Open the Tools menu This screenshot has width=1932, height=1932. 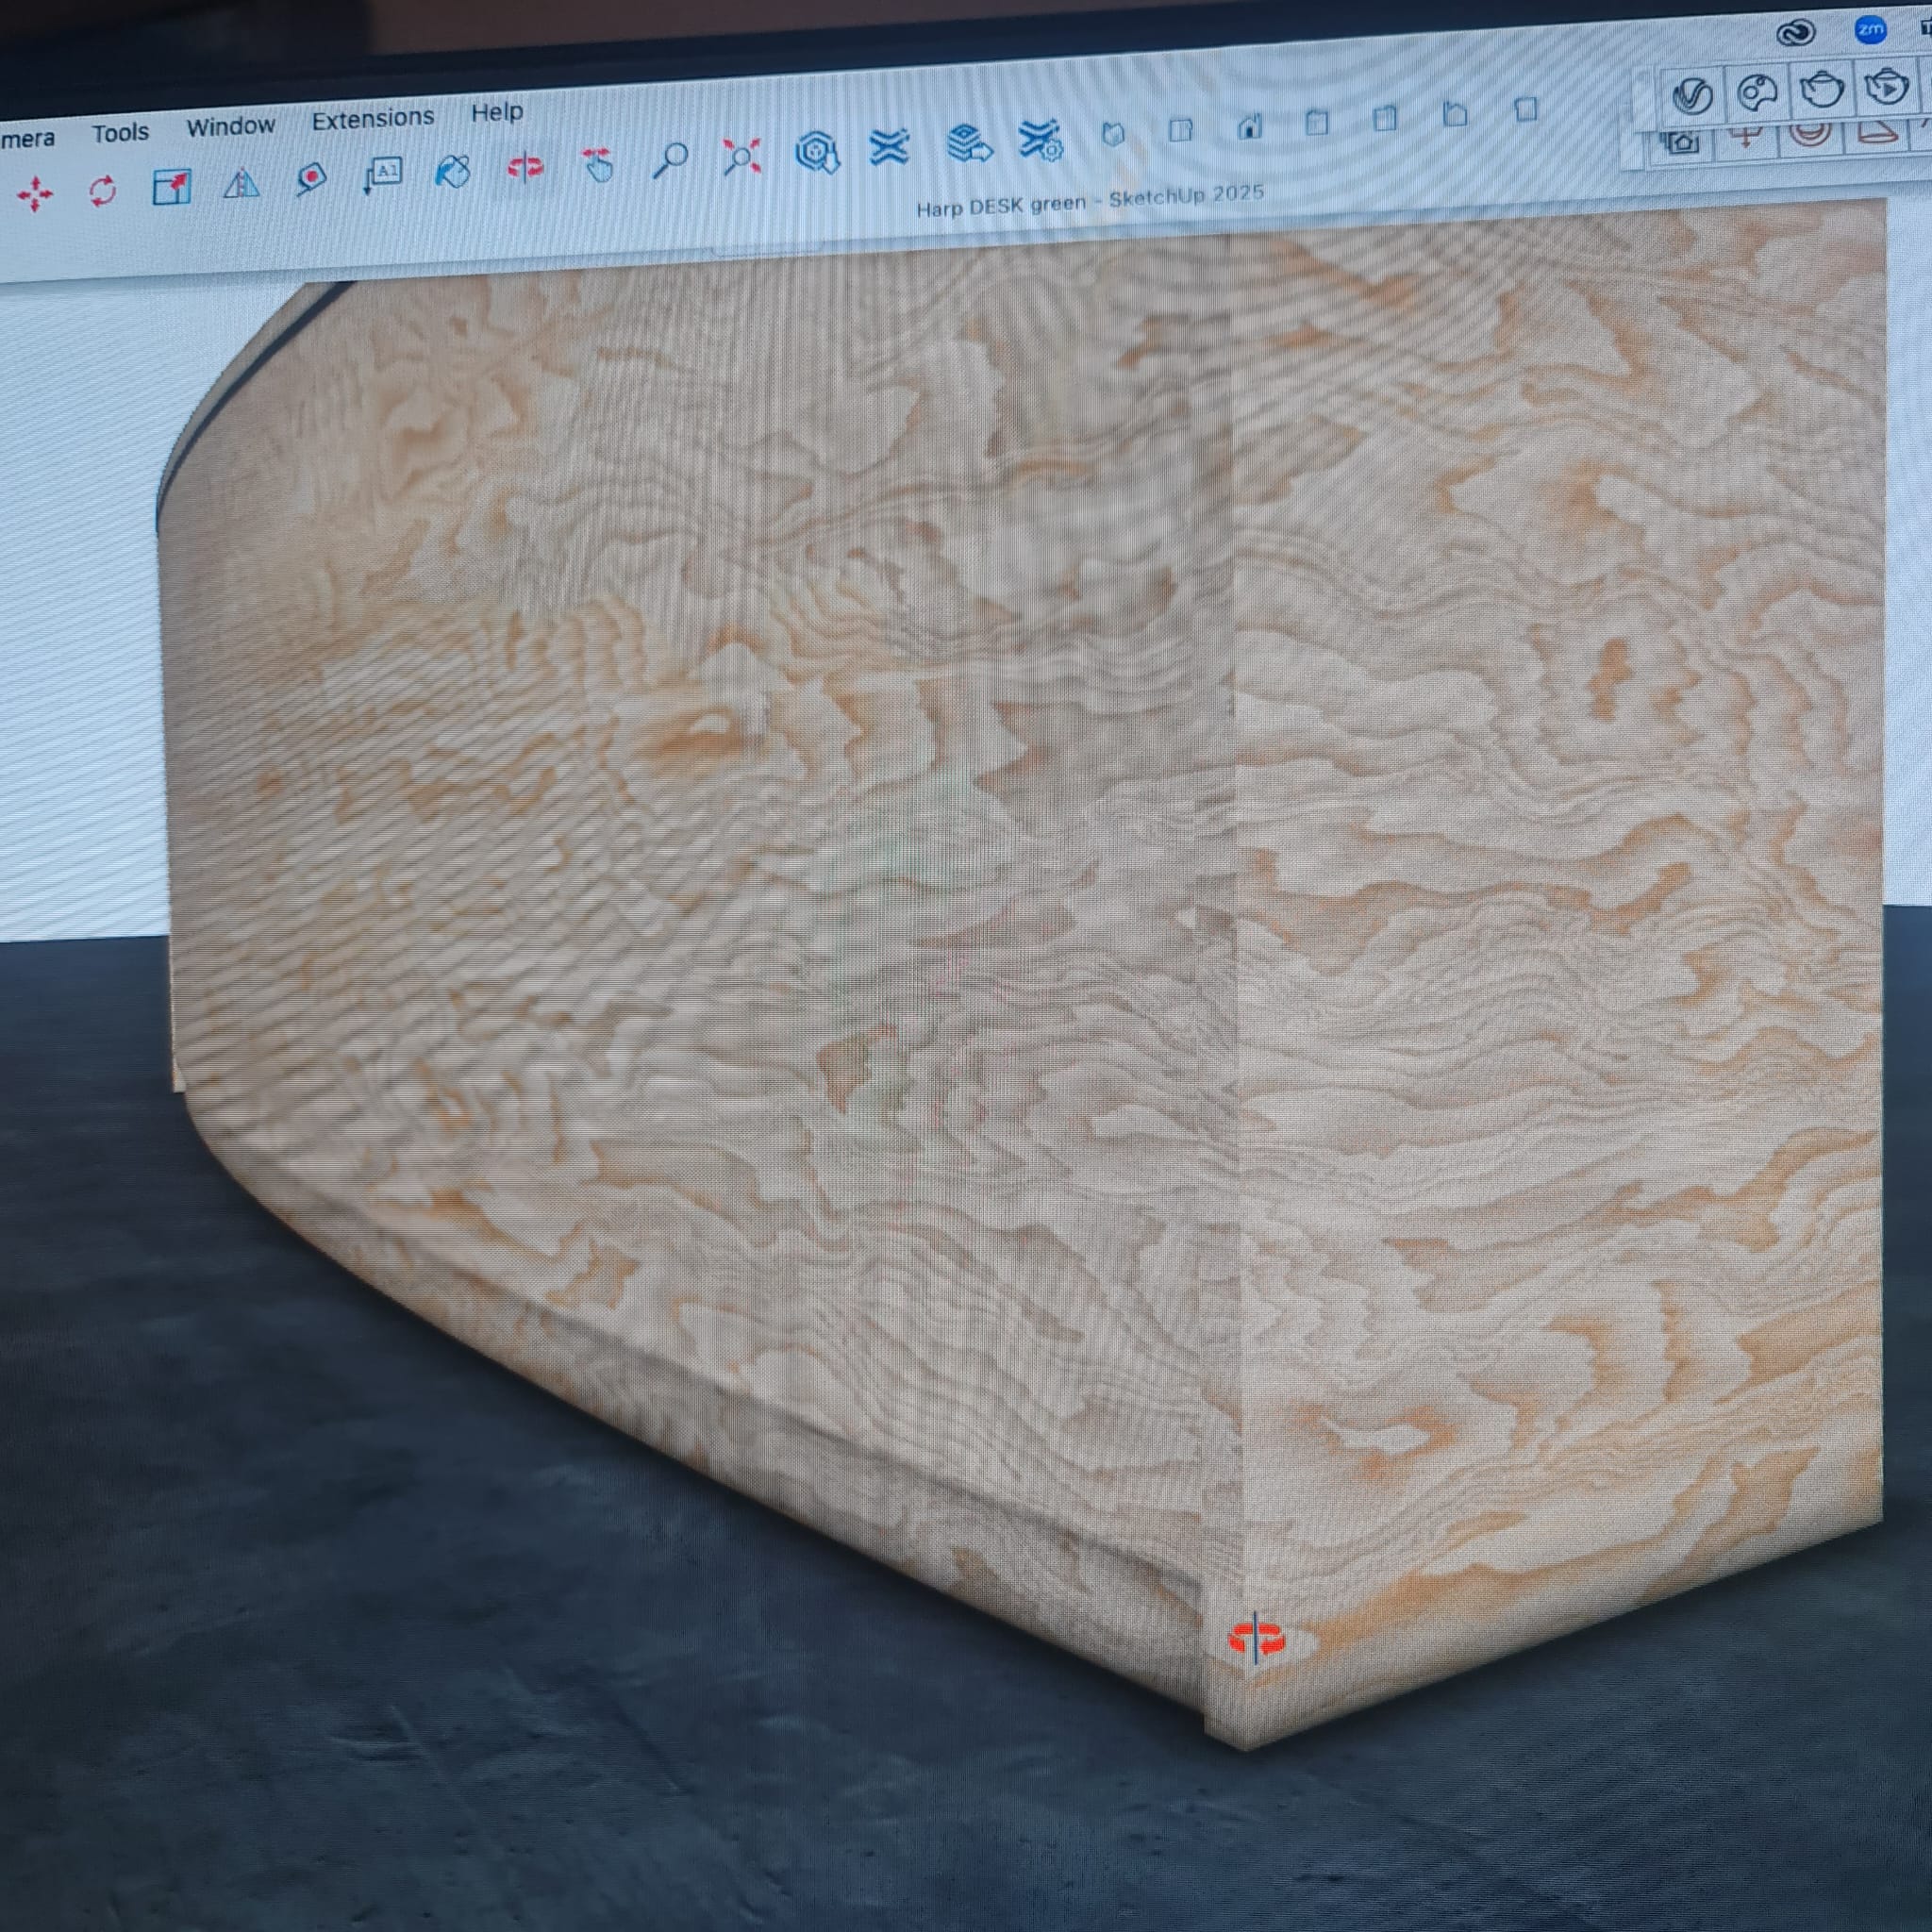coord(120,132)
